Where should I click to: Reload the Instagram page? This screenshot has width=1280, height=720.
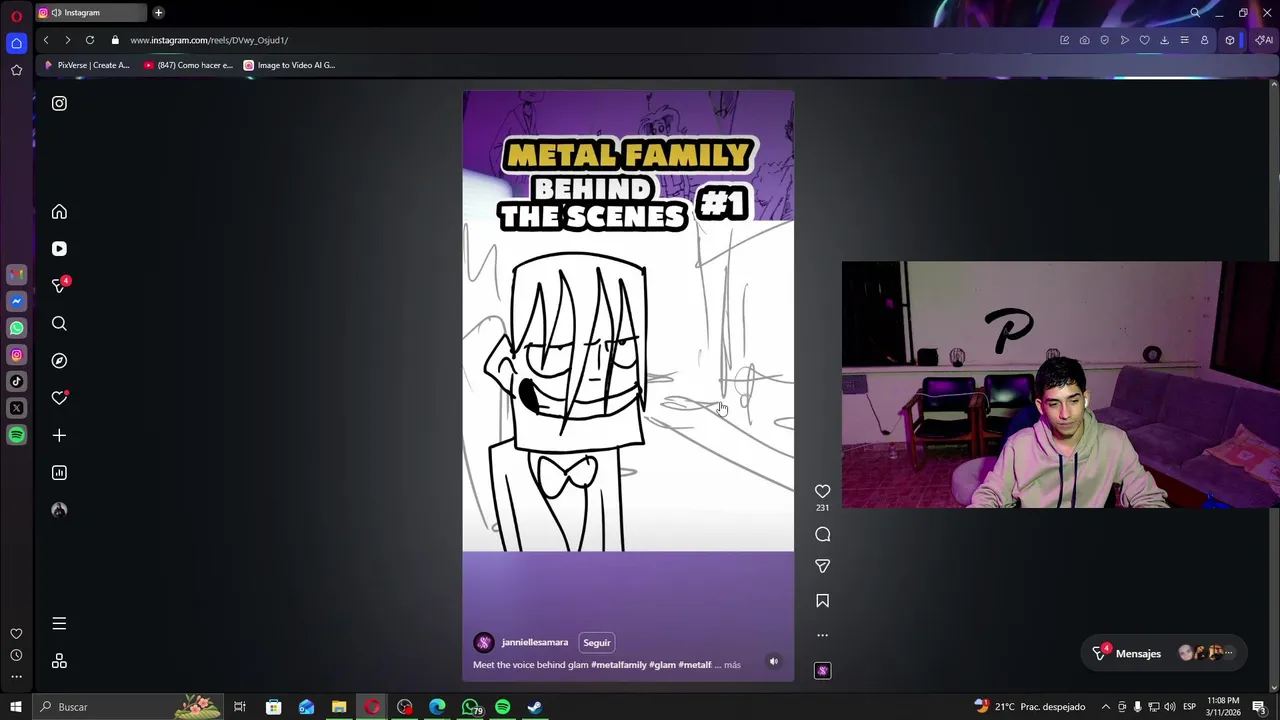coord(90,40)
